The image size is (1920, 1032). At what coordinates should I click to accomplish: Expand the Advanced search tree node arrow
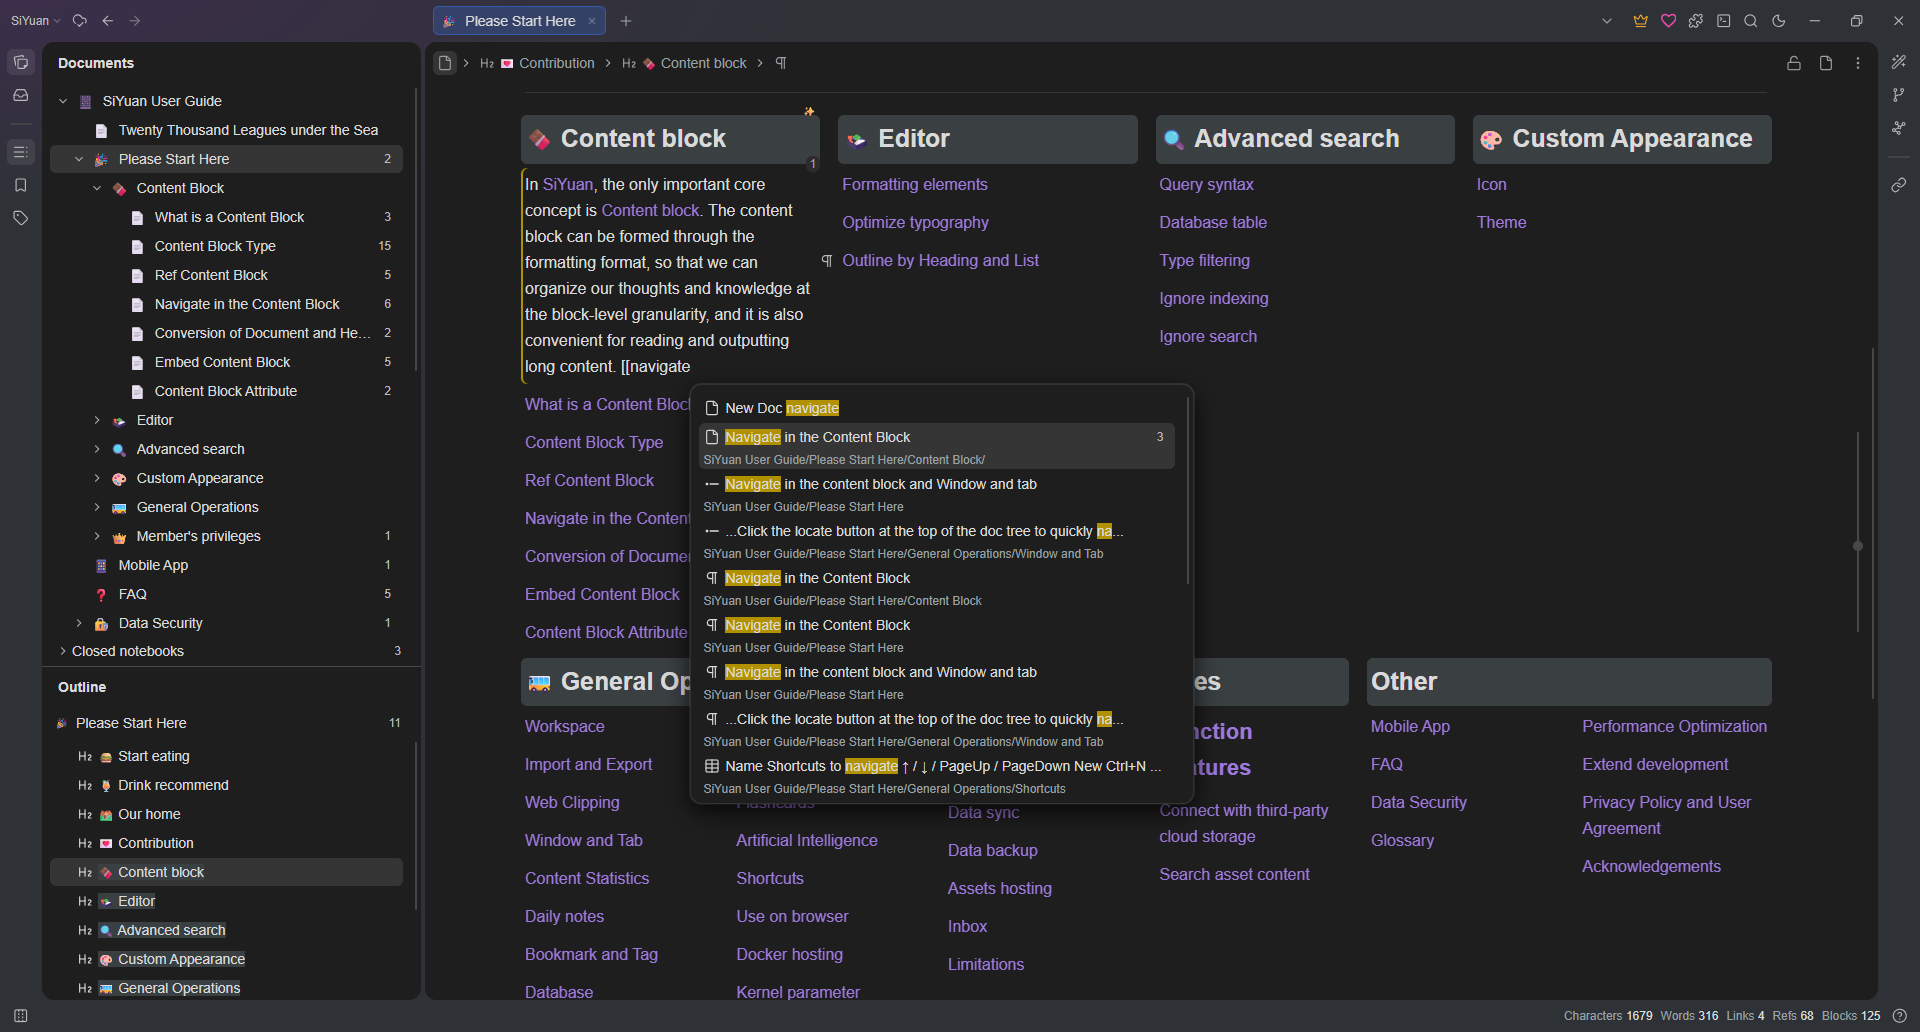click(x=97, y=449)
